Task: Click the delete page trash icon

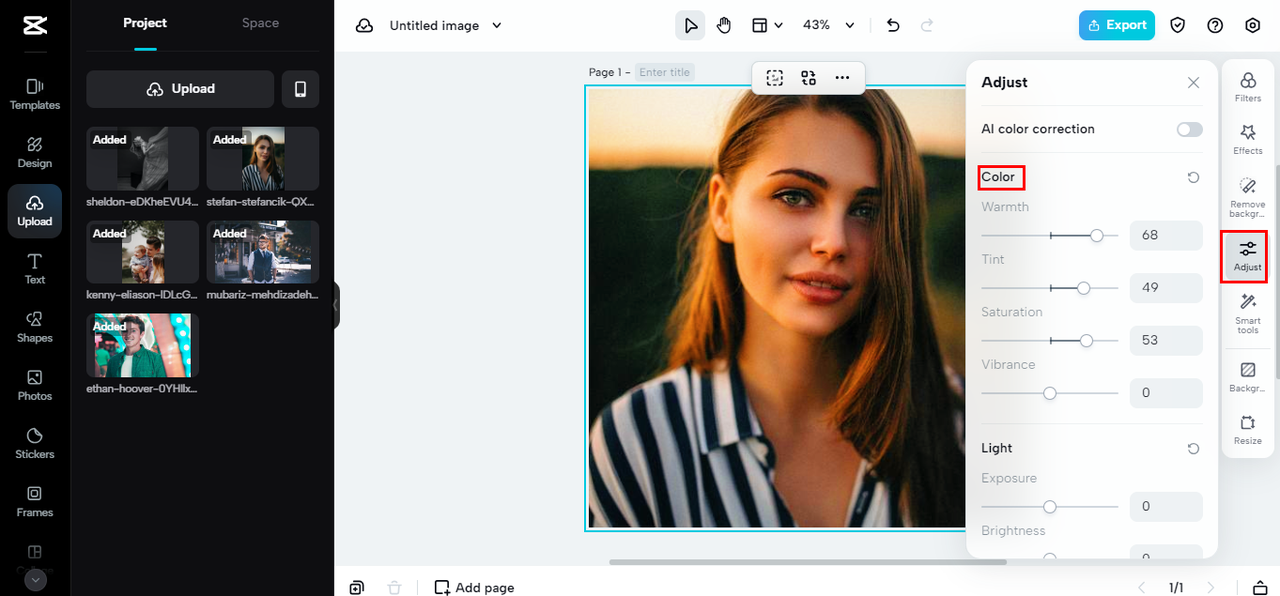Action: click(395, 588)
